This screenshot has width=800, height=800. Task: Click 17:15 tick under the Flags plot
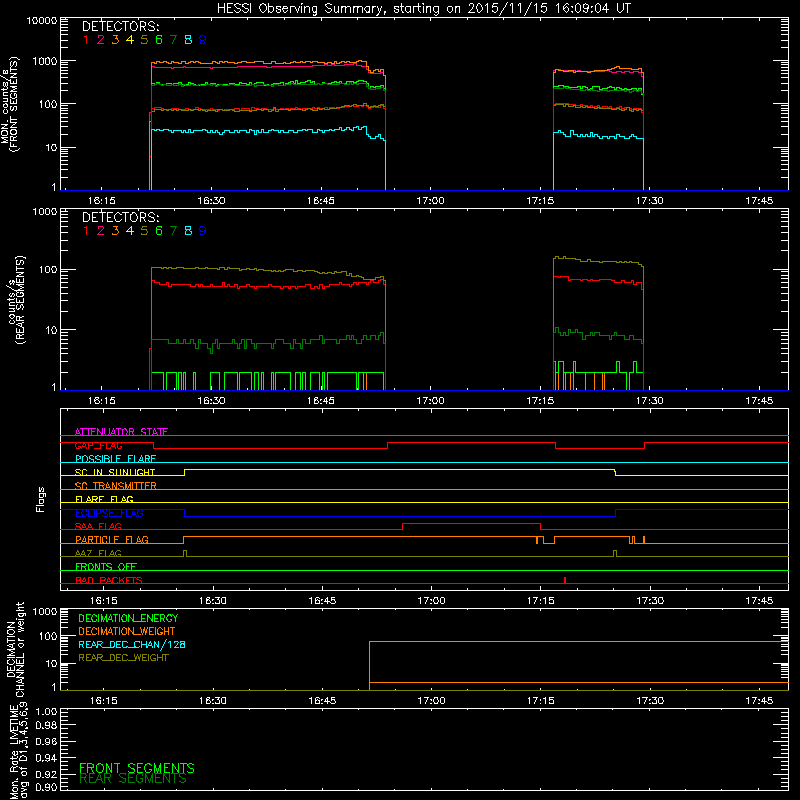pyautogui.click(x=541, y=601)
